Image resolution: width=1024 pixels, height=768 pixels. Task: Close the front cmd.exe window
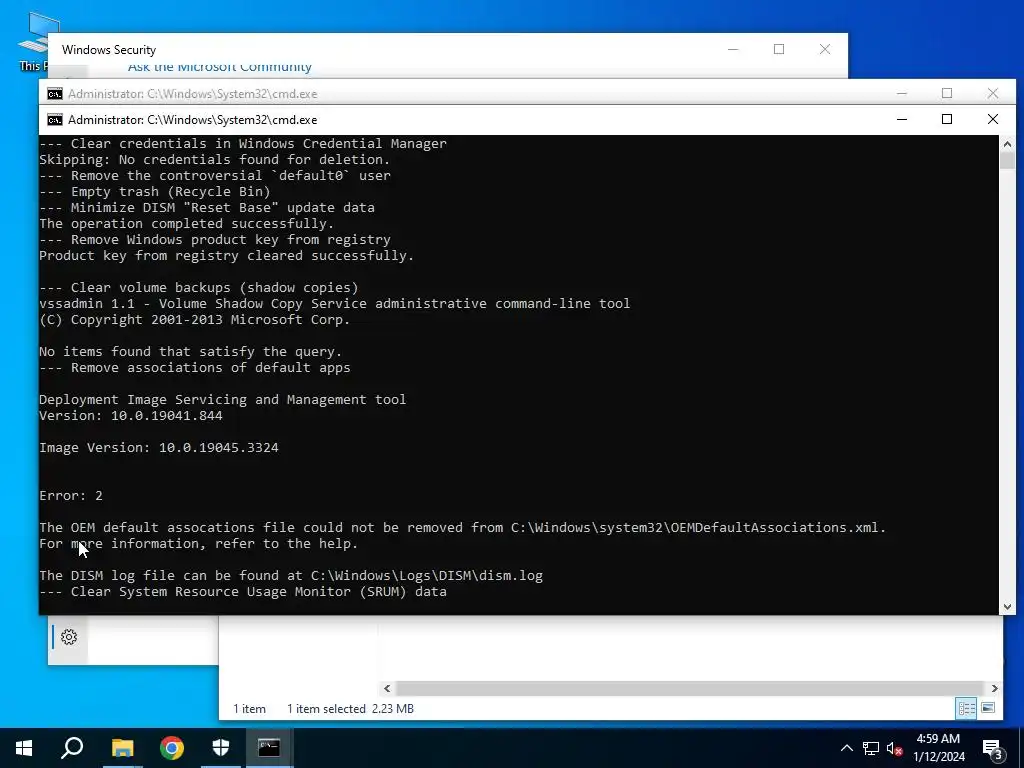click(x=993, y=120)
